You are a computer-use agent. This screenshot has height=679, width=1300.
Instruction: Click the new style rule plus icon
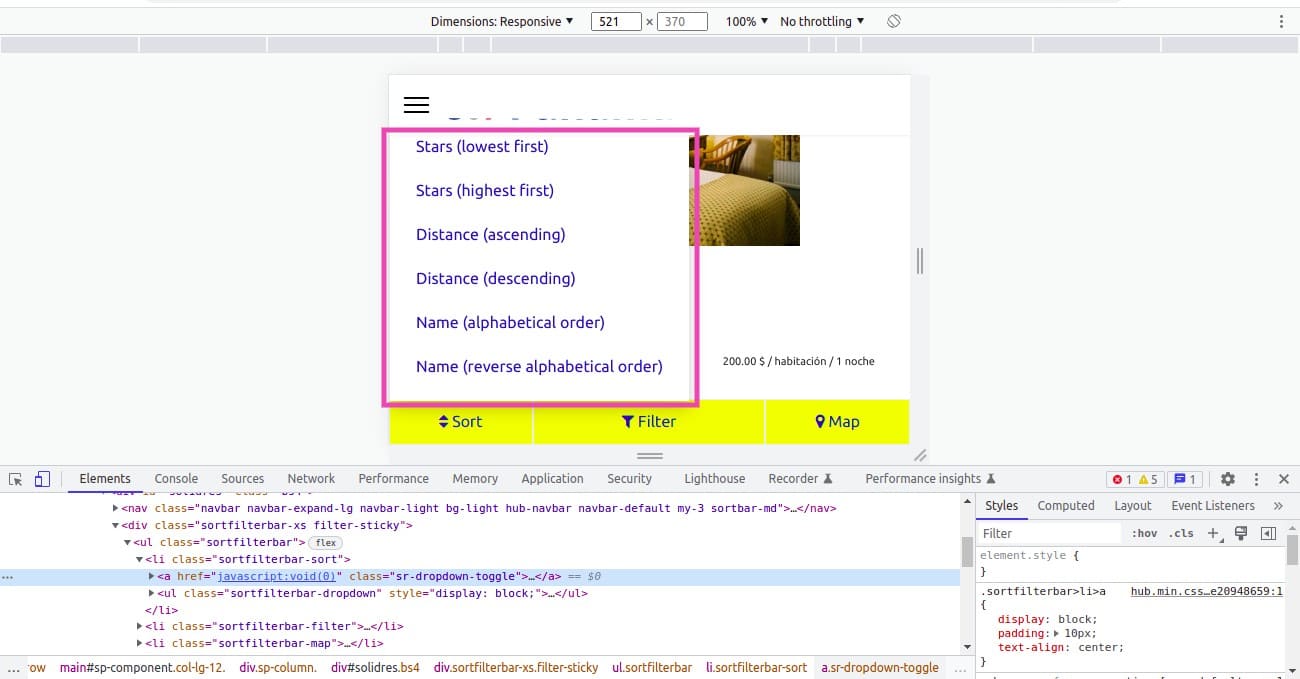(x=1214, y=533)
